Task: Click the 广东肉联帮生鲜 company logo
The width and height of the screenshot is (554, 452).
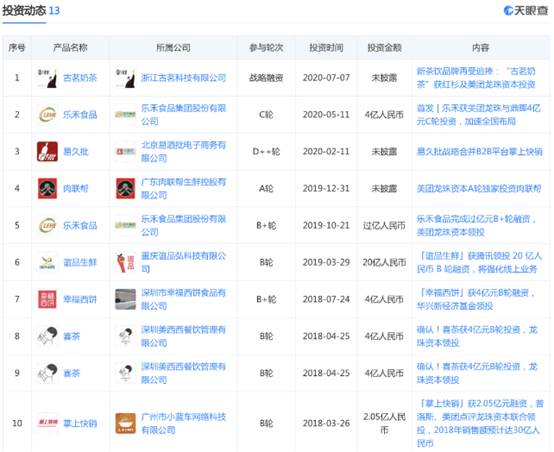Action: pos(125,188)
